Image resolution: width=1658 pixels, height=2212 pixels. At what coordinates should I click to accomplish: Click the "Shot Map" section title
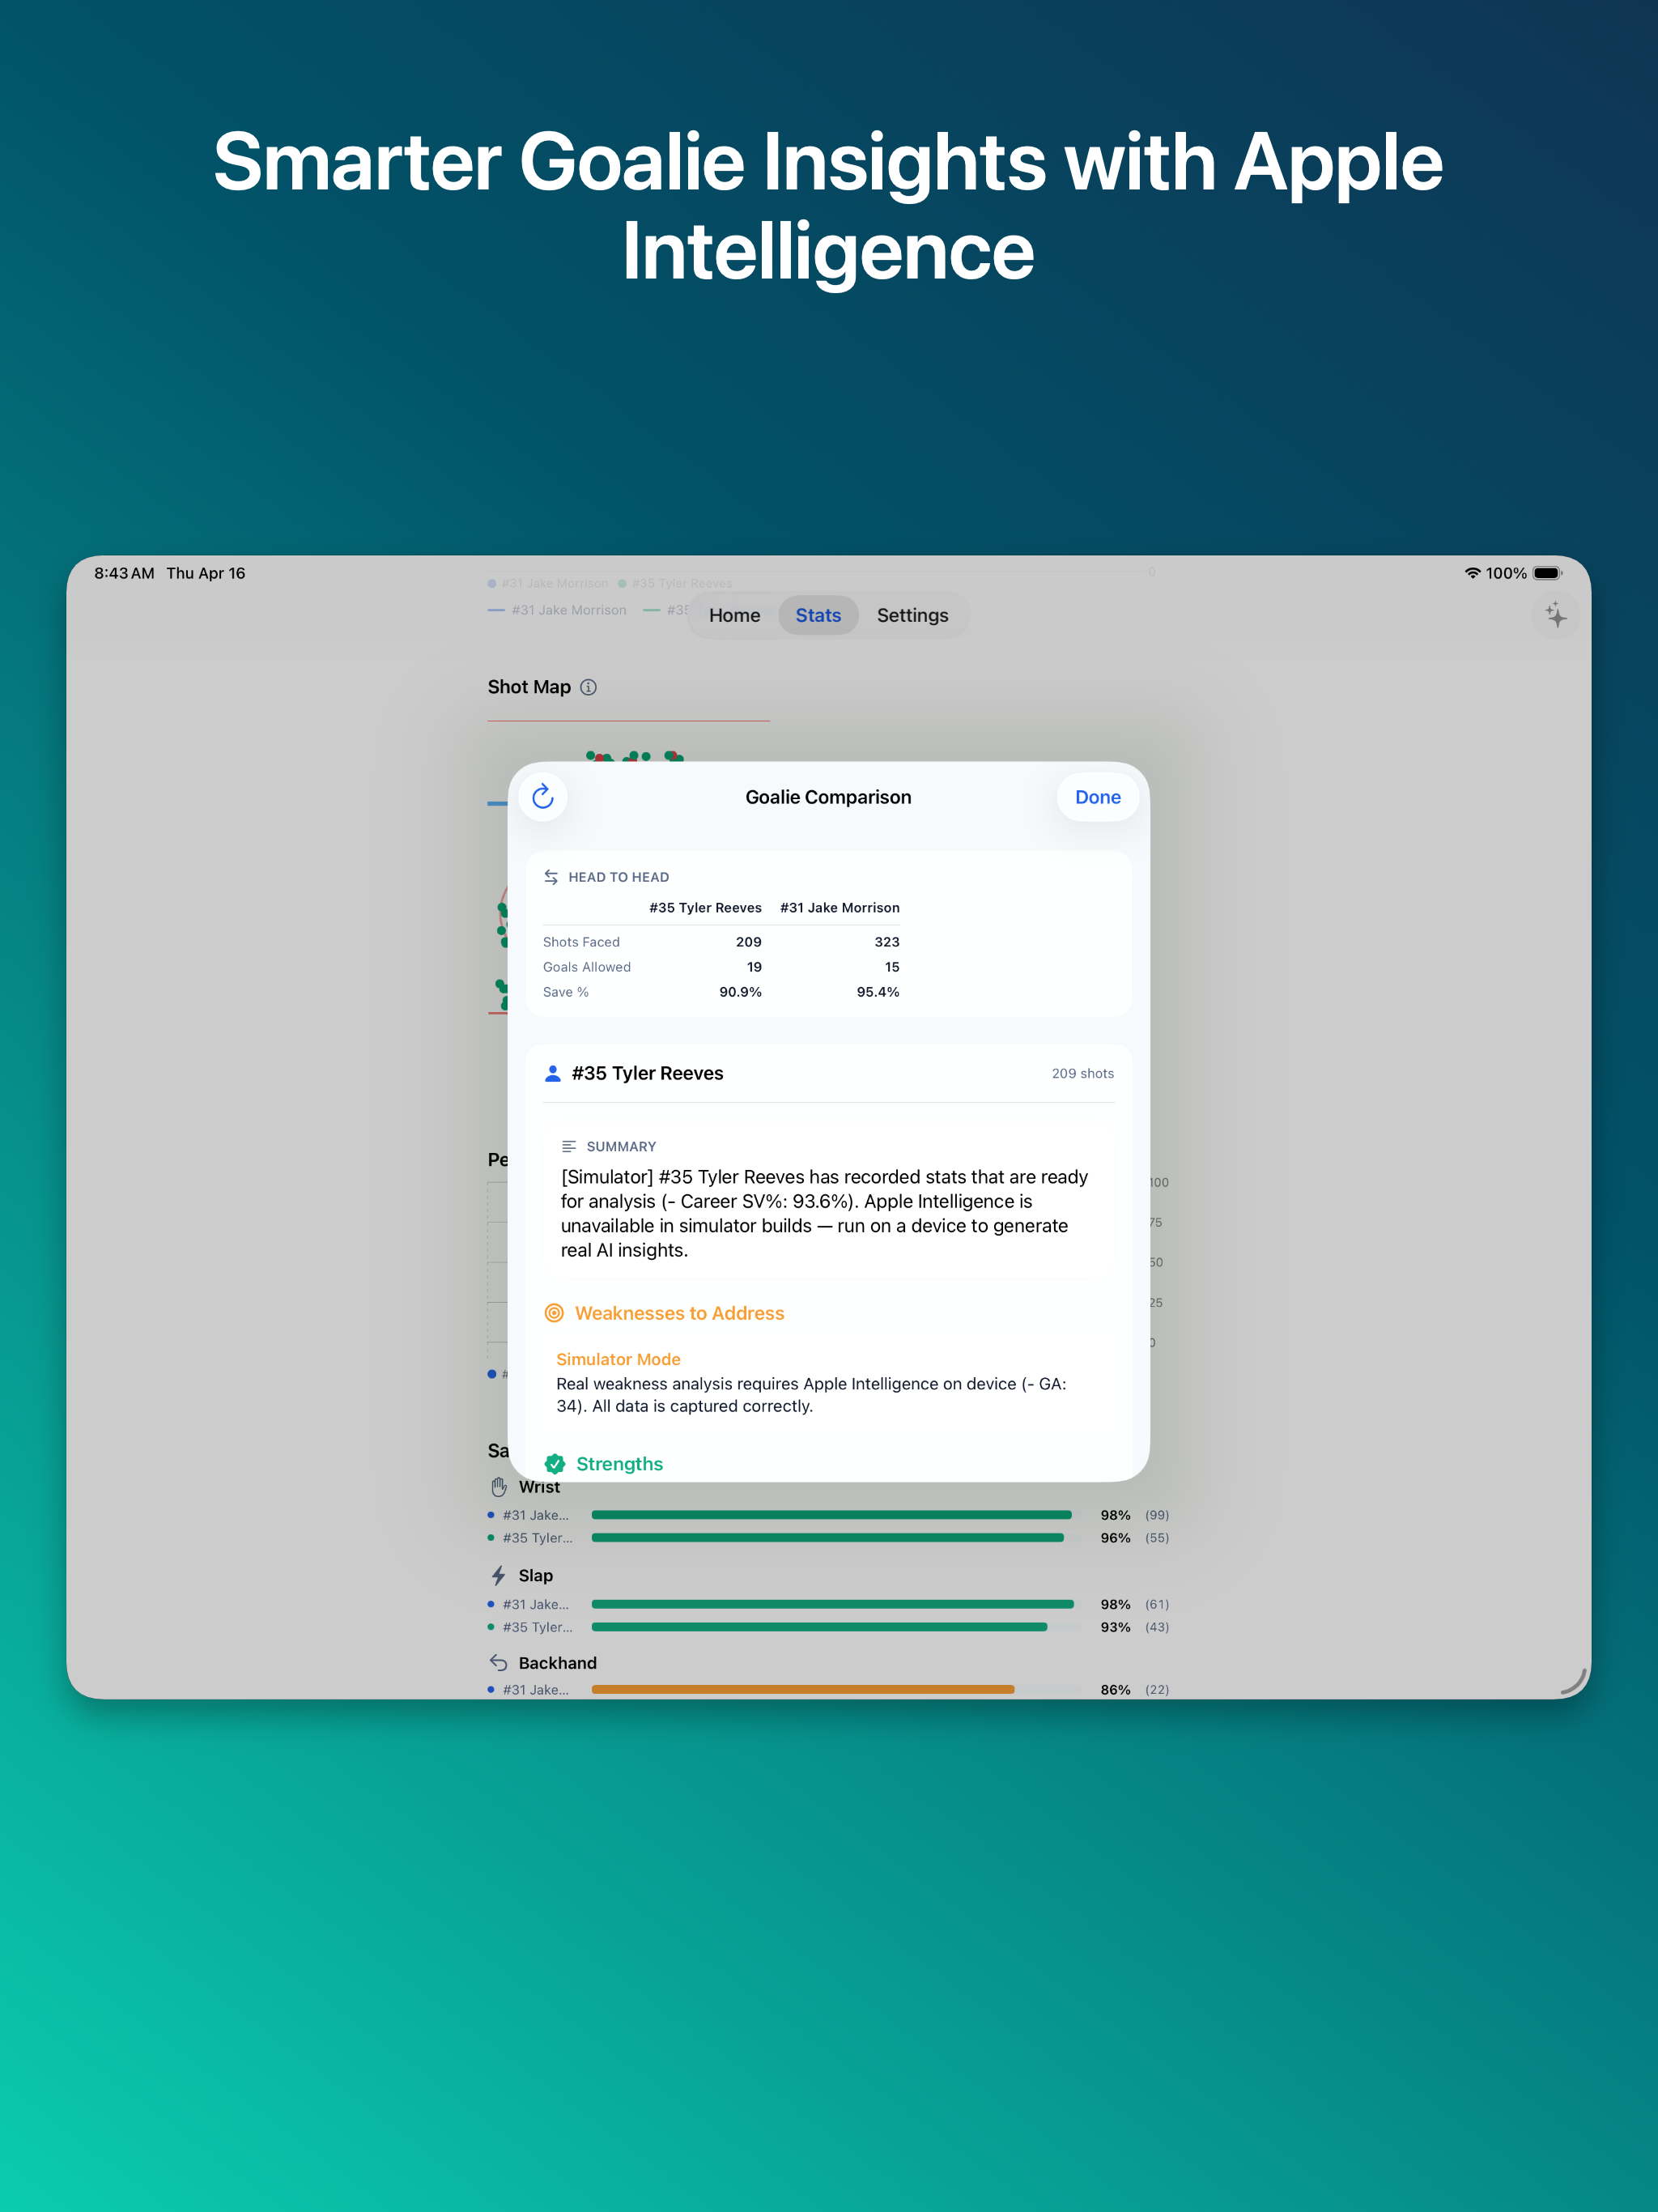point(529,687)
